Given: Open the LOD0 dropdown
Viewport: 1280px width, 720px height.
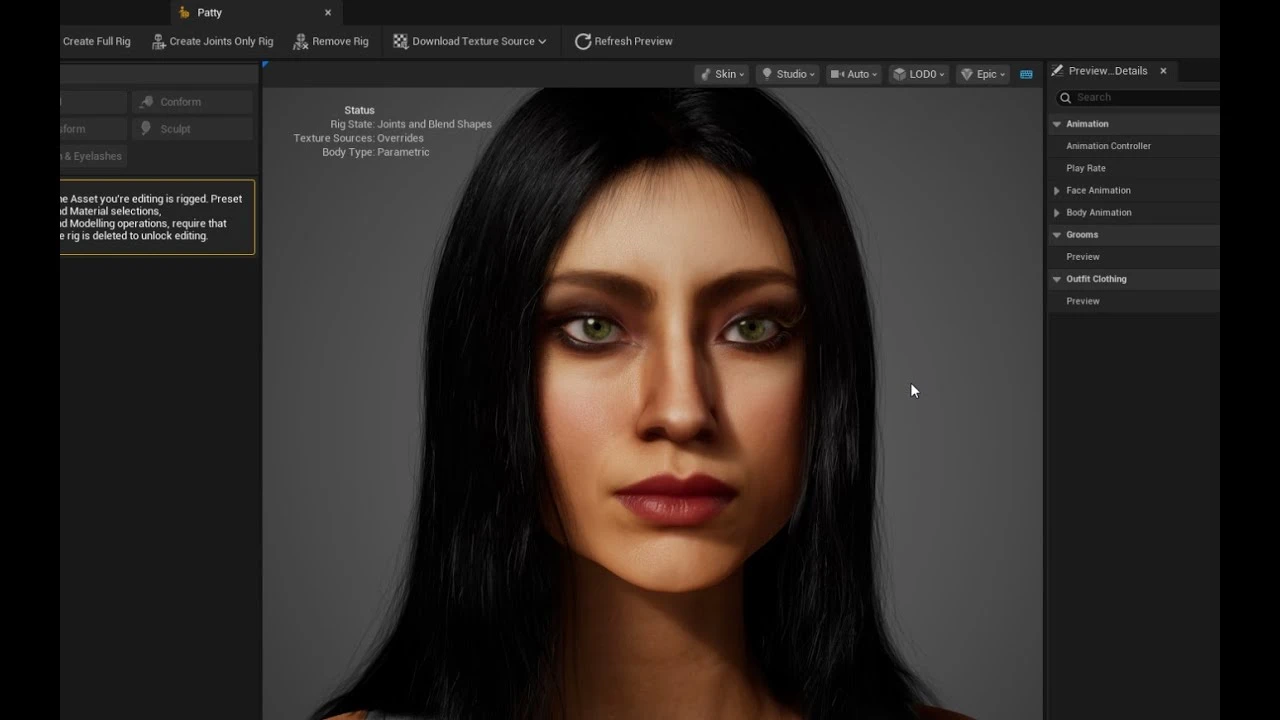Looking at the screenshot, I should 917,73.
